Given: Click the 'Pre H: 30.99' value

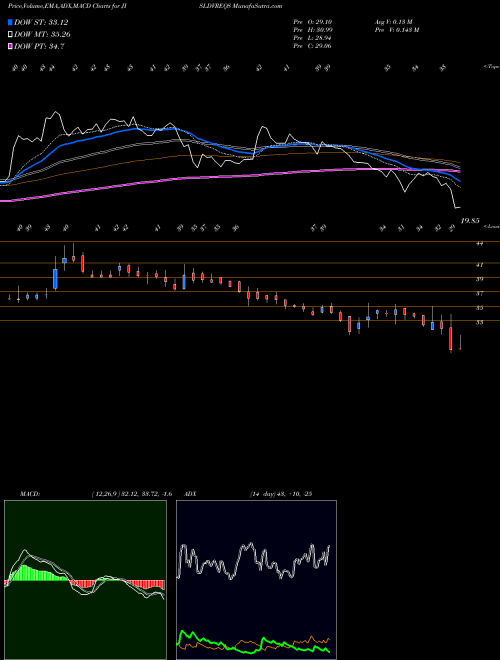Looking at the screenshot, I should pos(312,30).
